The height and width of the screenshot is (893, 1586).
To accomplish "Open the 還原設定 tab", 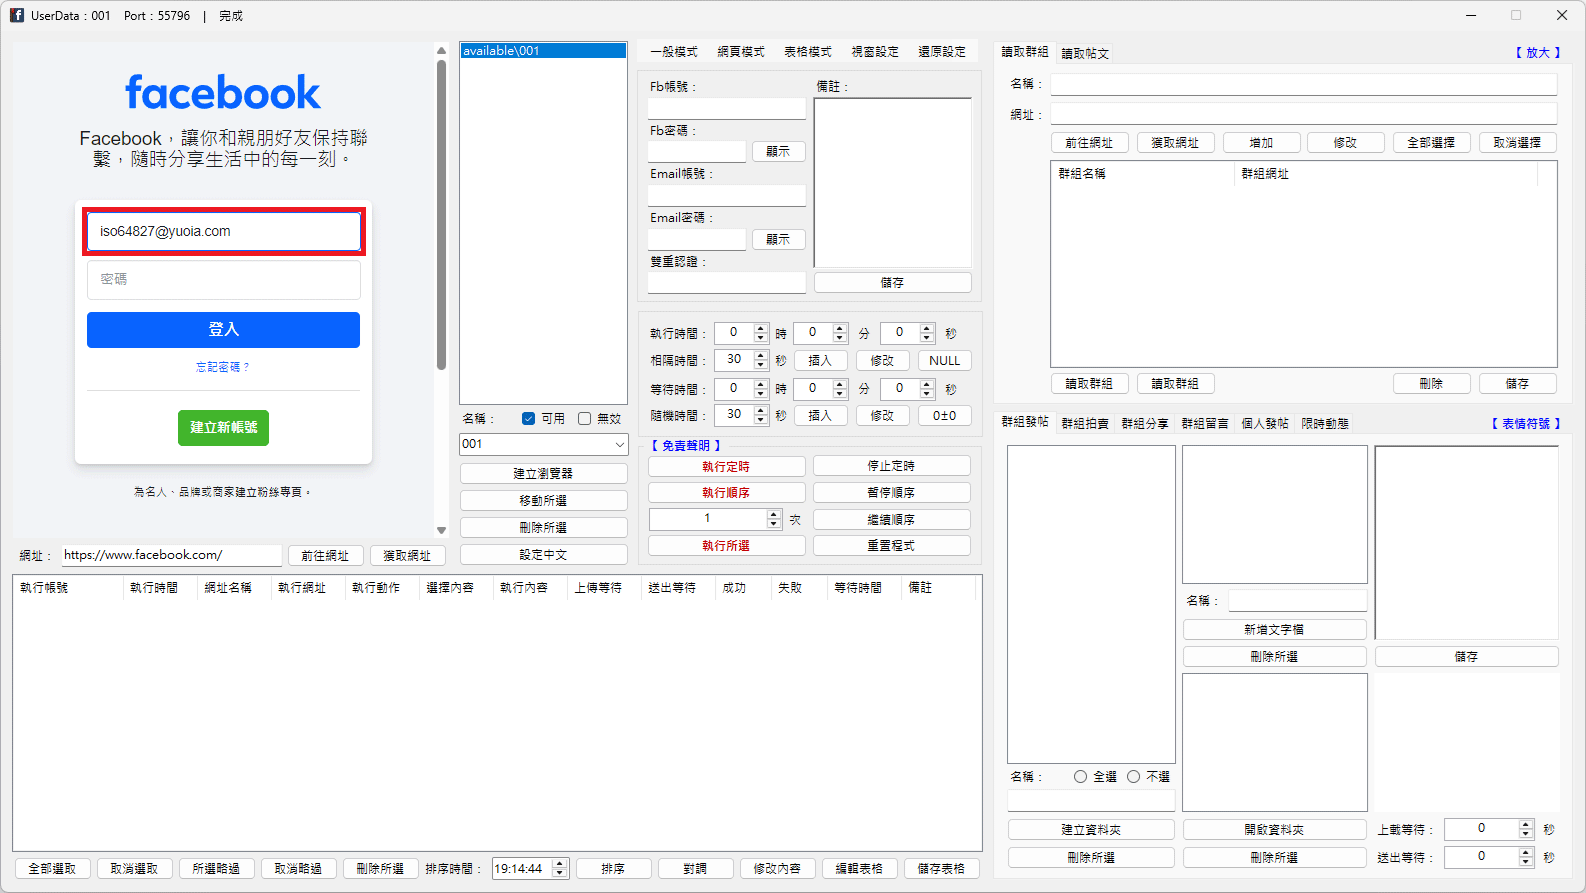I will tap(942, 52).
